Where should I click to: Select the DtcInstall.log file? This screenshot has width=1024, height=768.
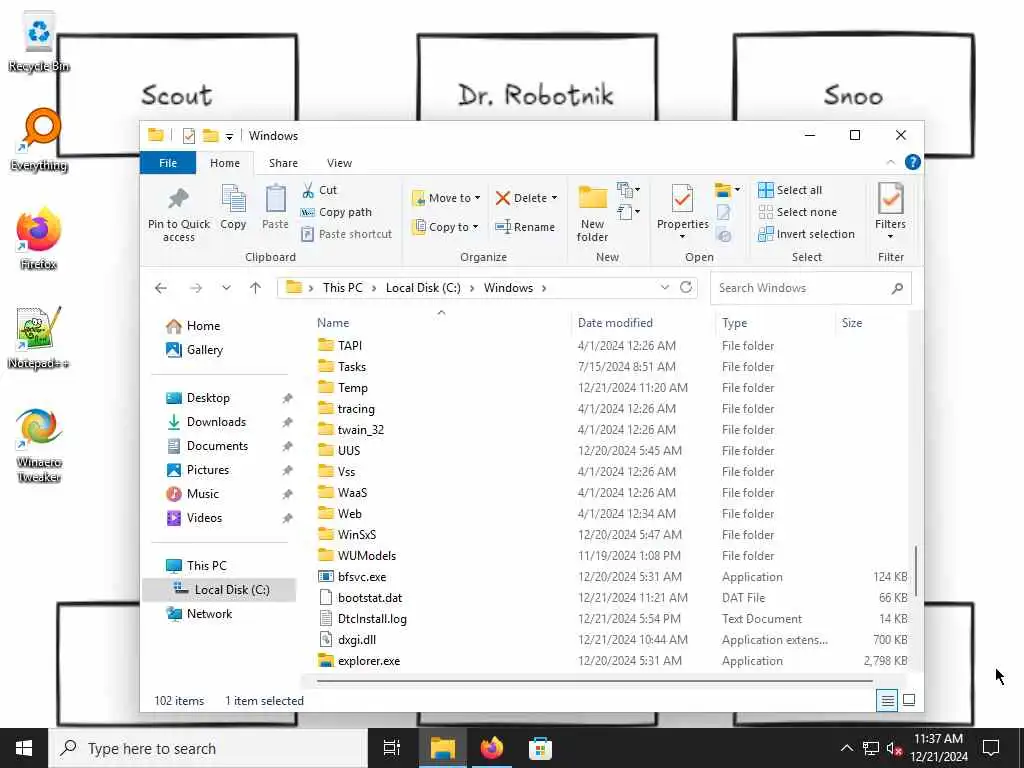pyautogui.click(x=362, y=619)
